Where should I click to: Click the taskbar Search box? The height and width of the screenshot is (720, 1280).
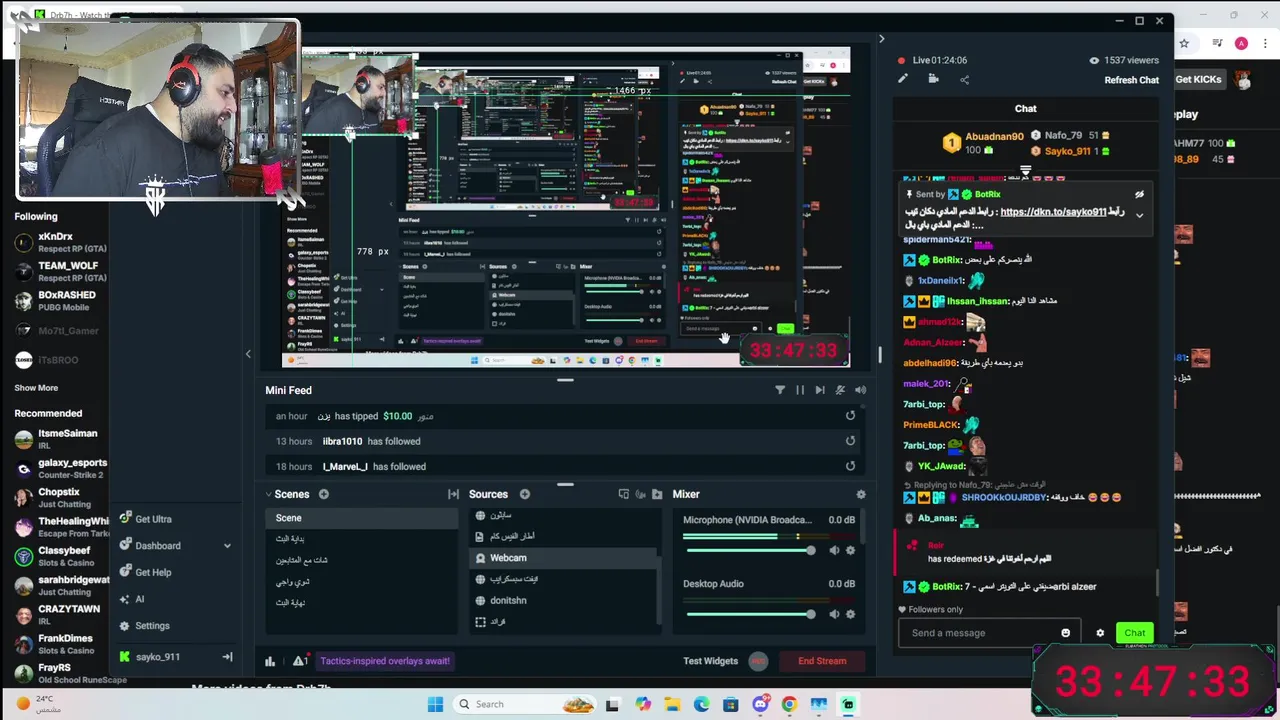click(x=524, y=704)
